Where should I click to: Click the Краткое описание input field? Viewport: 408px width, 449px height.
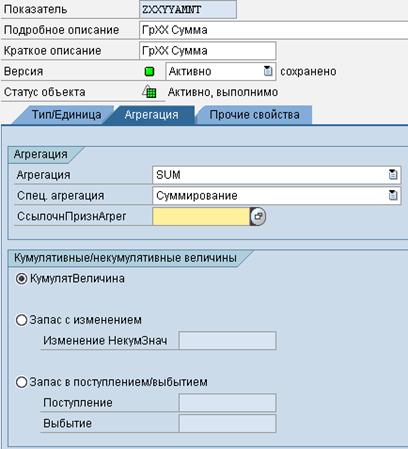tap(208, 51)
